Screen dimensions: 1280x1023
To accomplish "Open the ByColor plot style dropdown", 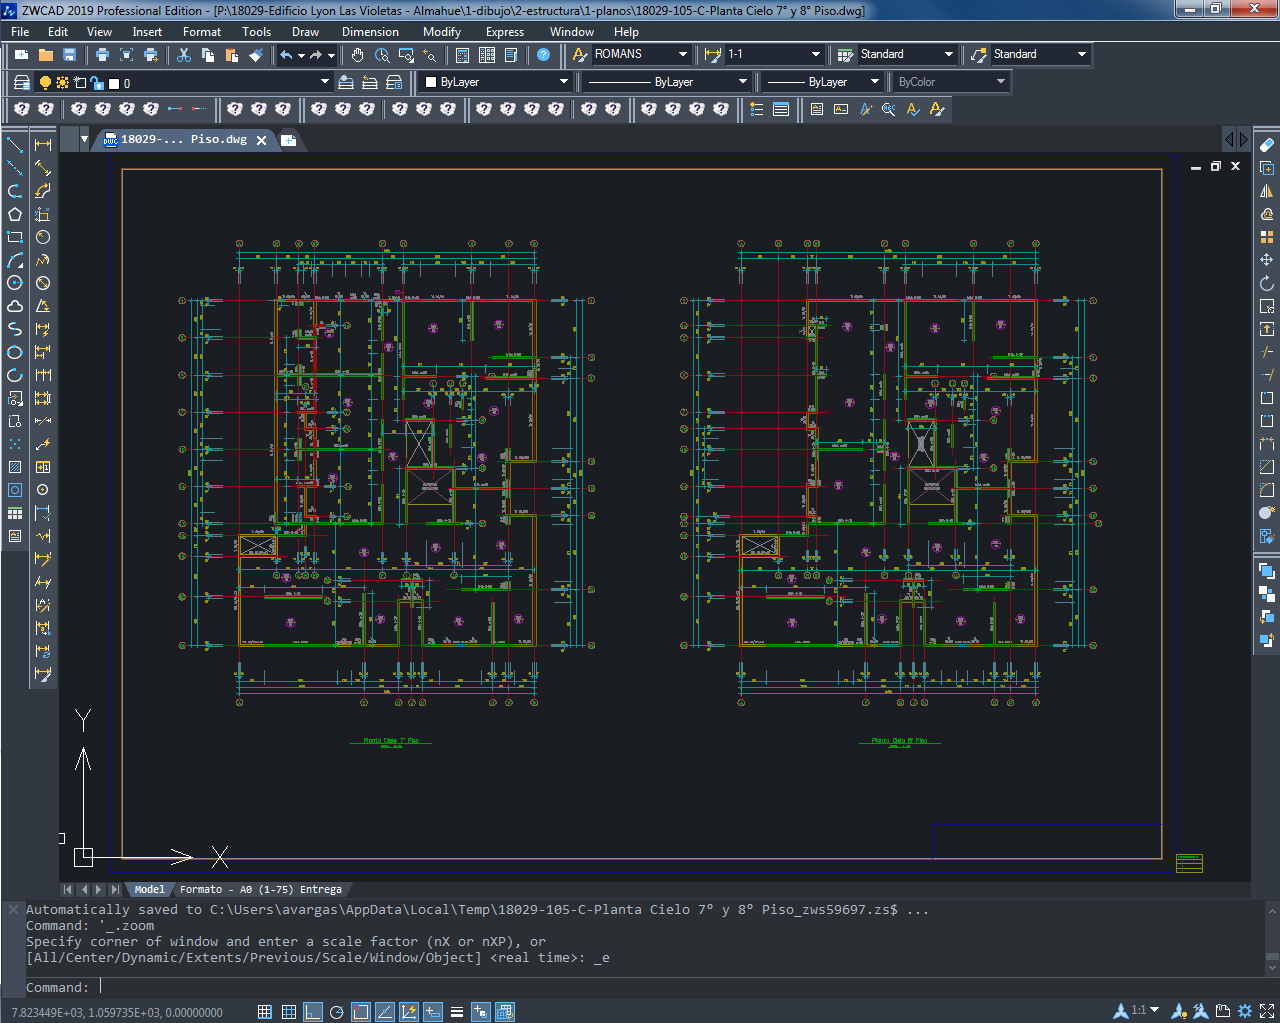I will pyautogui.click(x=1001, y=82).
